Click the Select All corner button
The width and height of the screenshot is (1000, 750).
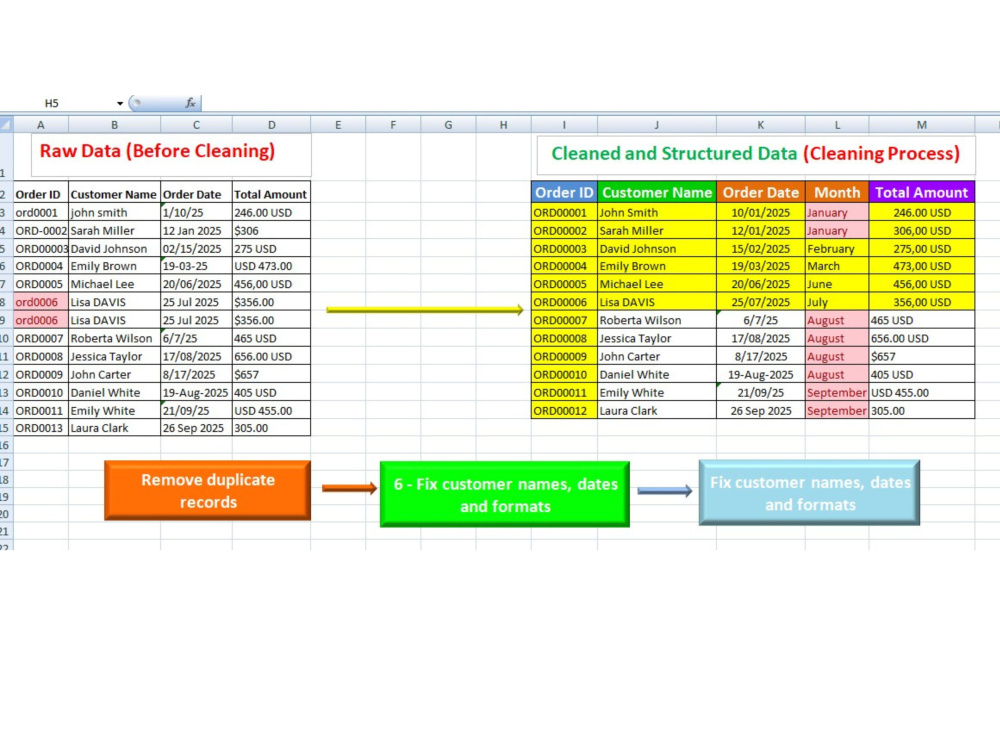tap(6, 124)
